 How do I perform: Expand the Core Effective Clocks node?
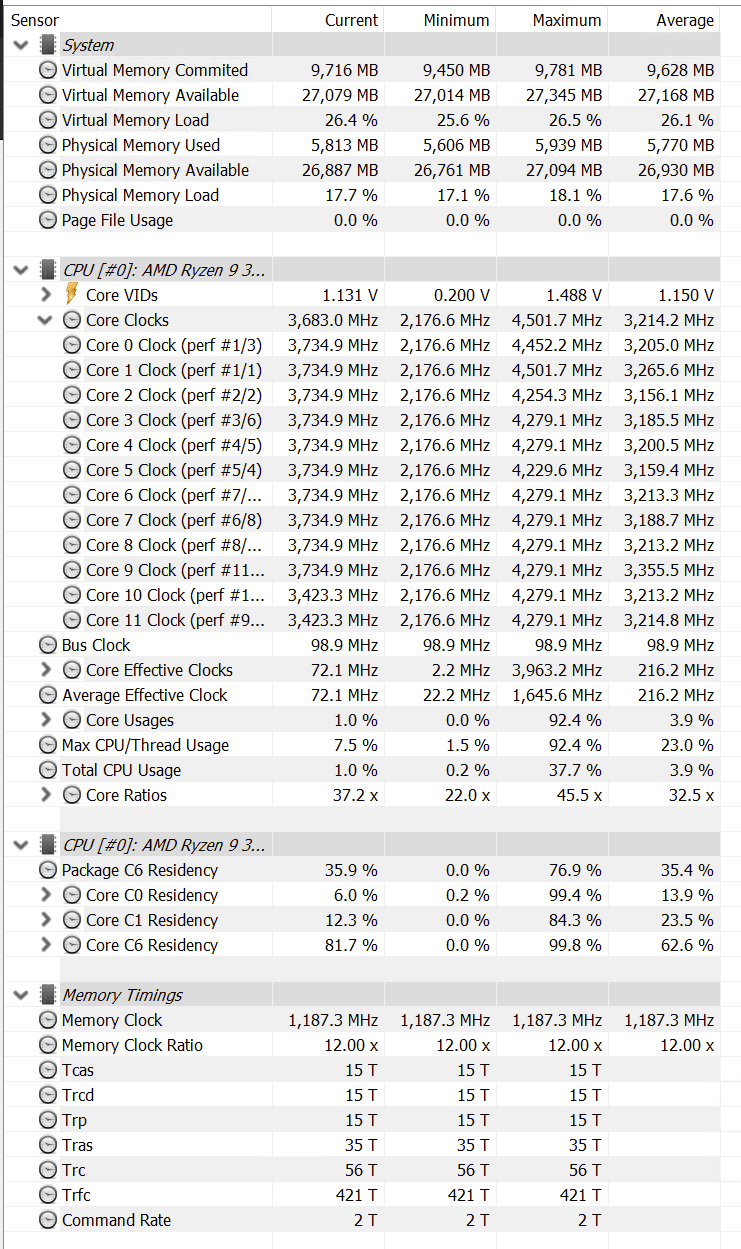click(45, 670)
